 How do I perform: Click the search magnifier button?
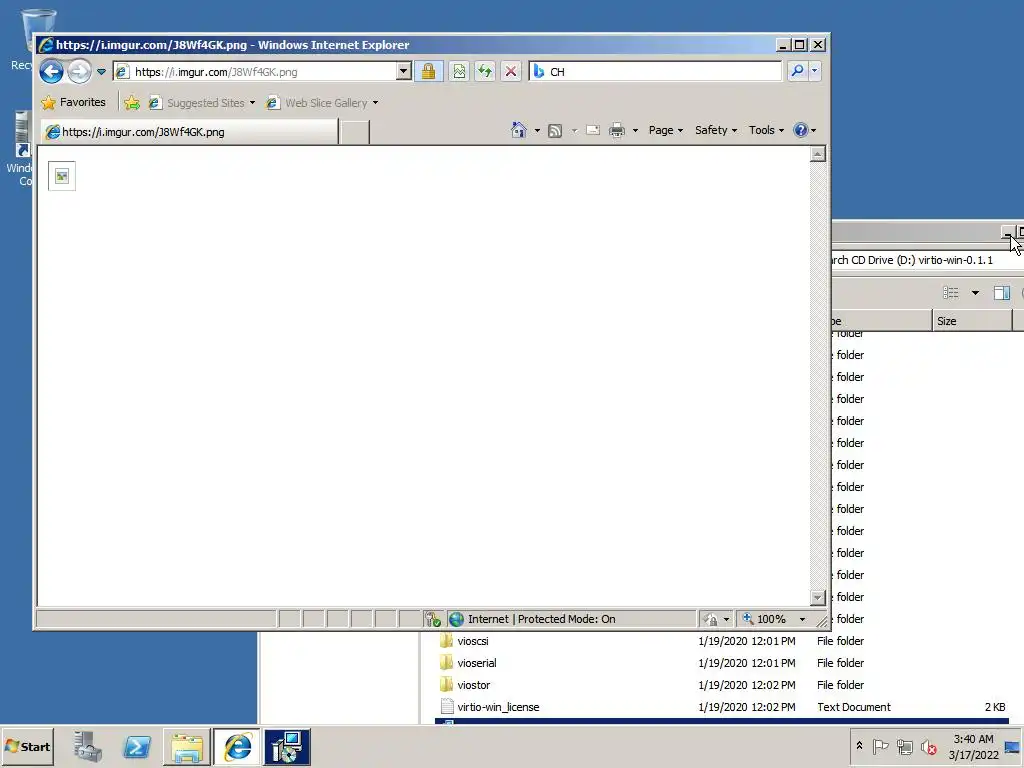point(797,71)
